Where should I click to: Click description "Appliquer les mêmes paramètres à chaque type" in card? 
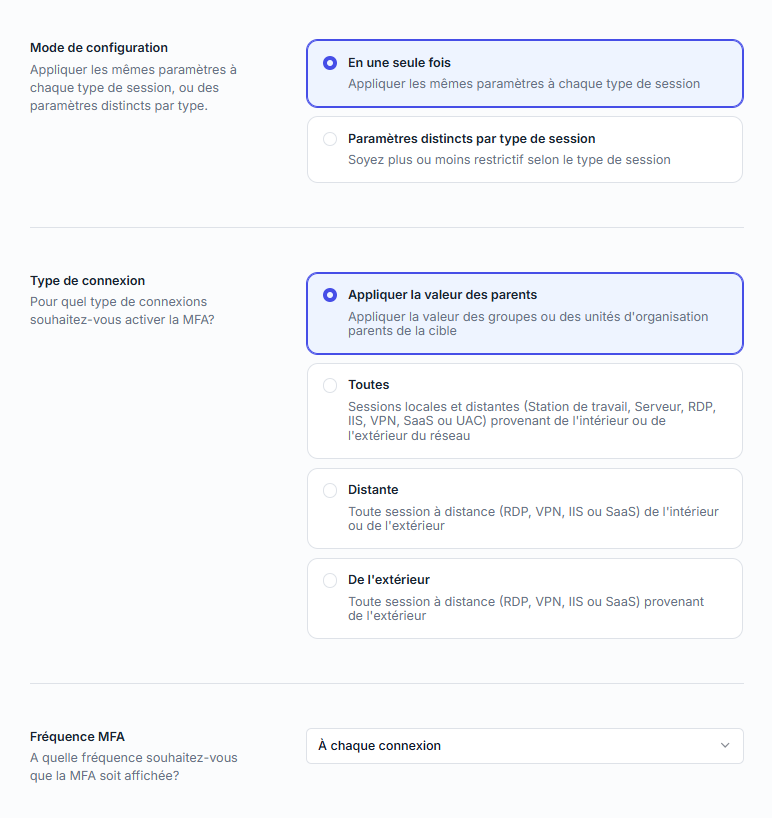coord(524,84)
